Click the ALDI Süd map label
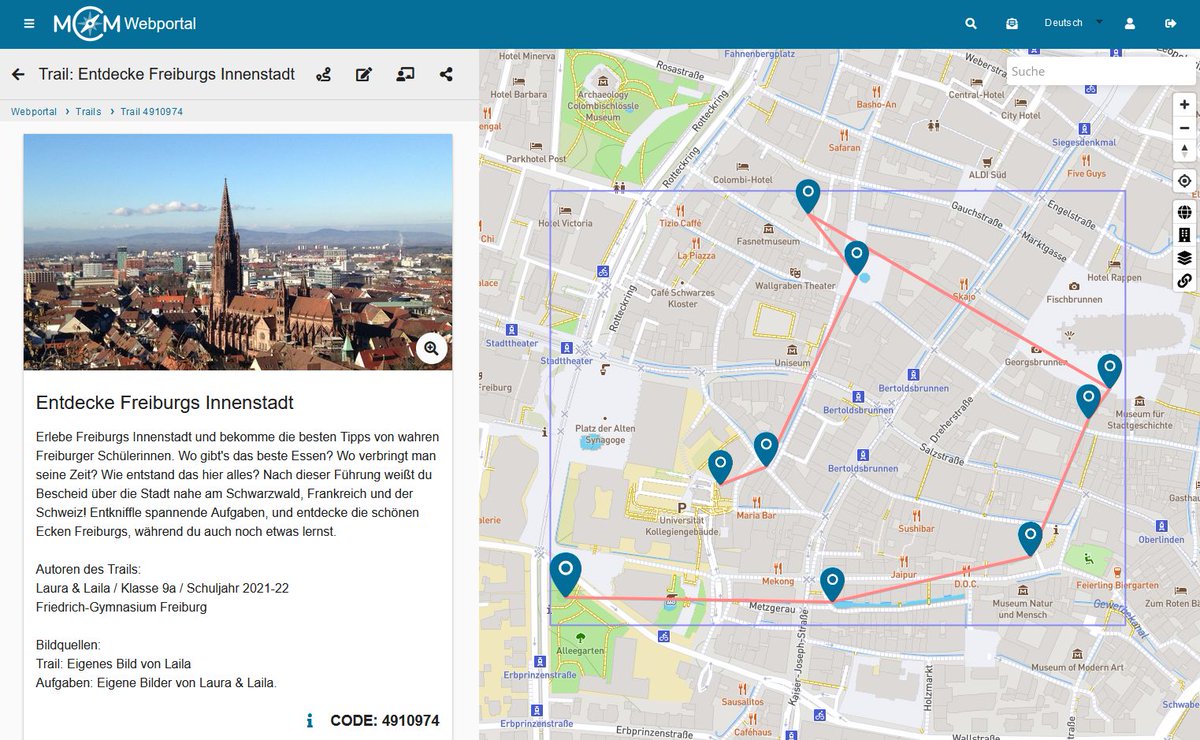Screen dimensions: 1200x740 click(x=986, y=174)
